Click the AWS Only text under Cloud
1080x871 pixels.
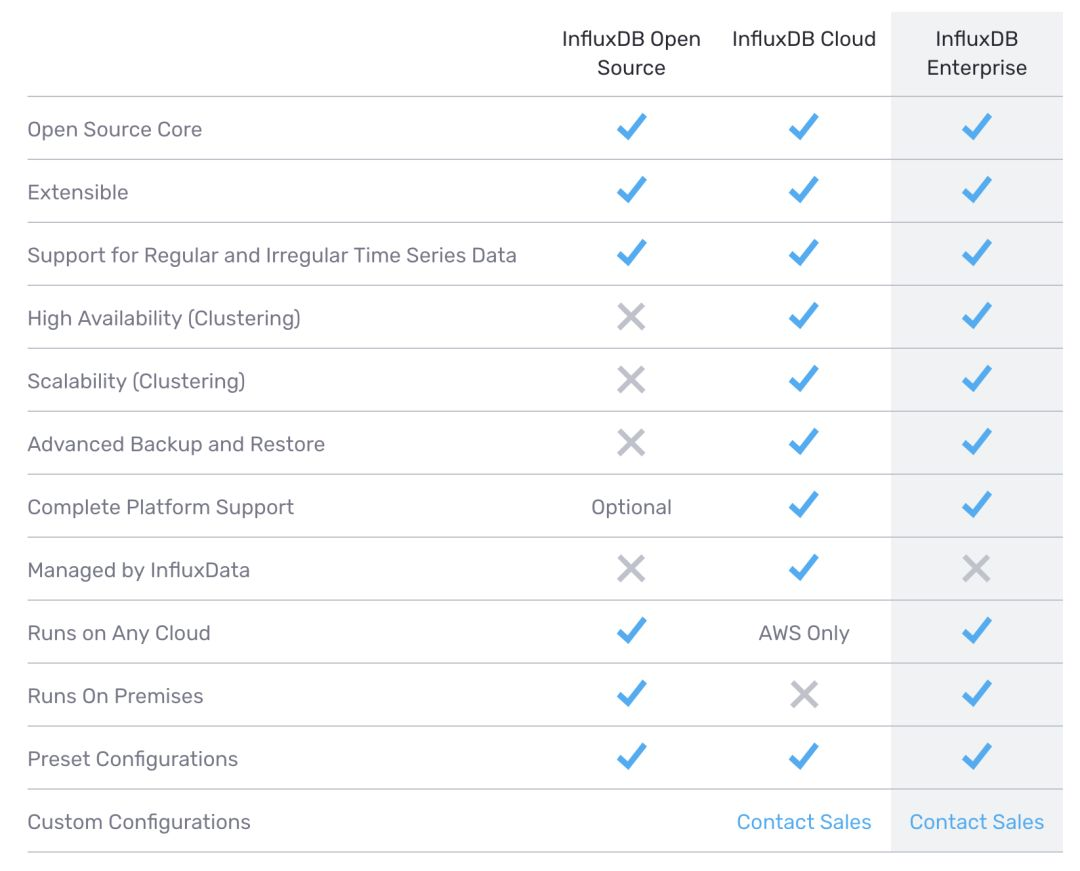click(804, 633)
